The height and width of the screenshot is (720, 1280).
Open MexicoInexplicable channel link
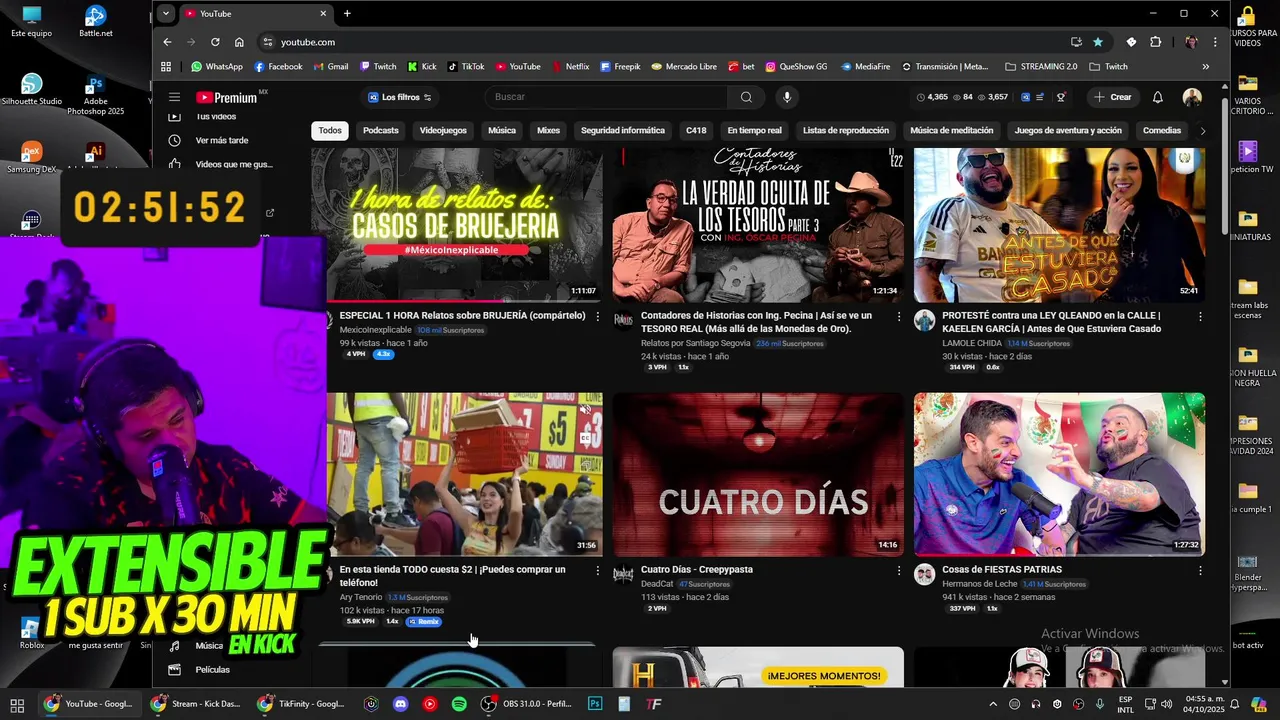(x=375, y=330)
